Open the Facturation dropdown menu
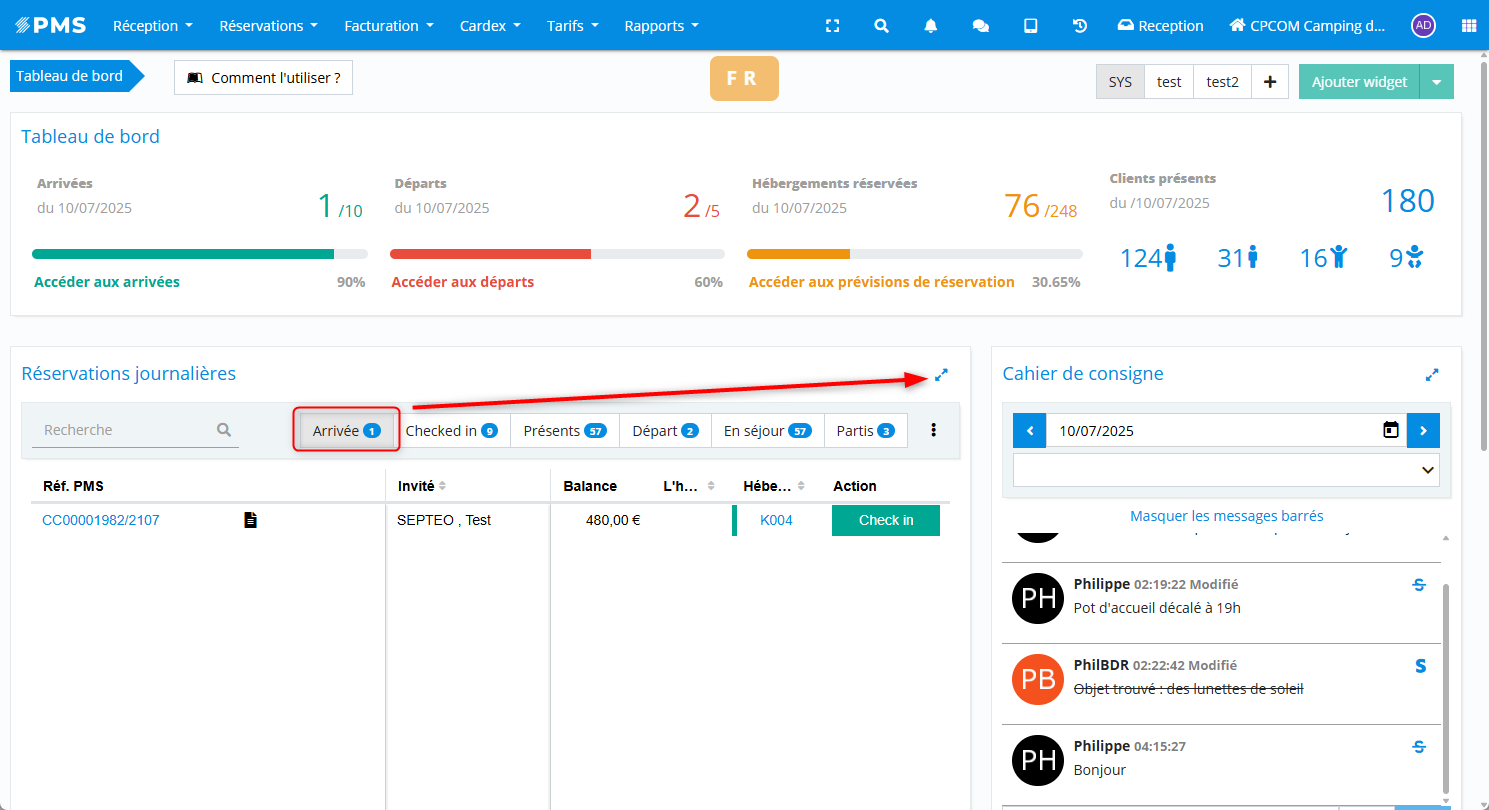 pyautogui.click(x=389, y=26)
